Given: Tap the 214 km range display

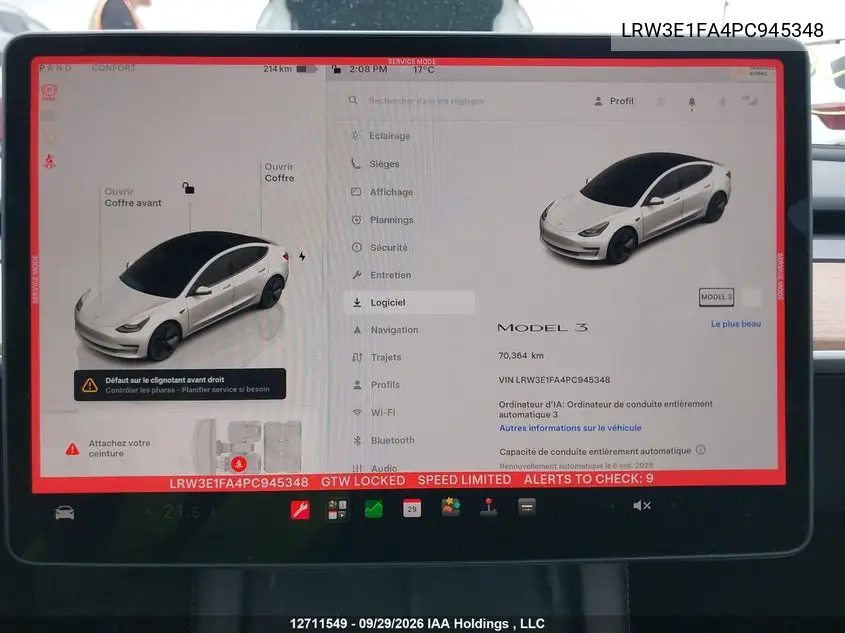Looking at the screenshot, I should [x=278, y=69].
